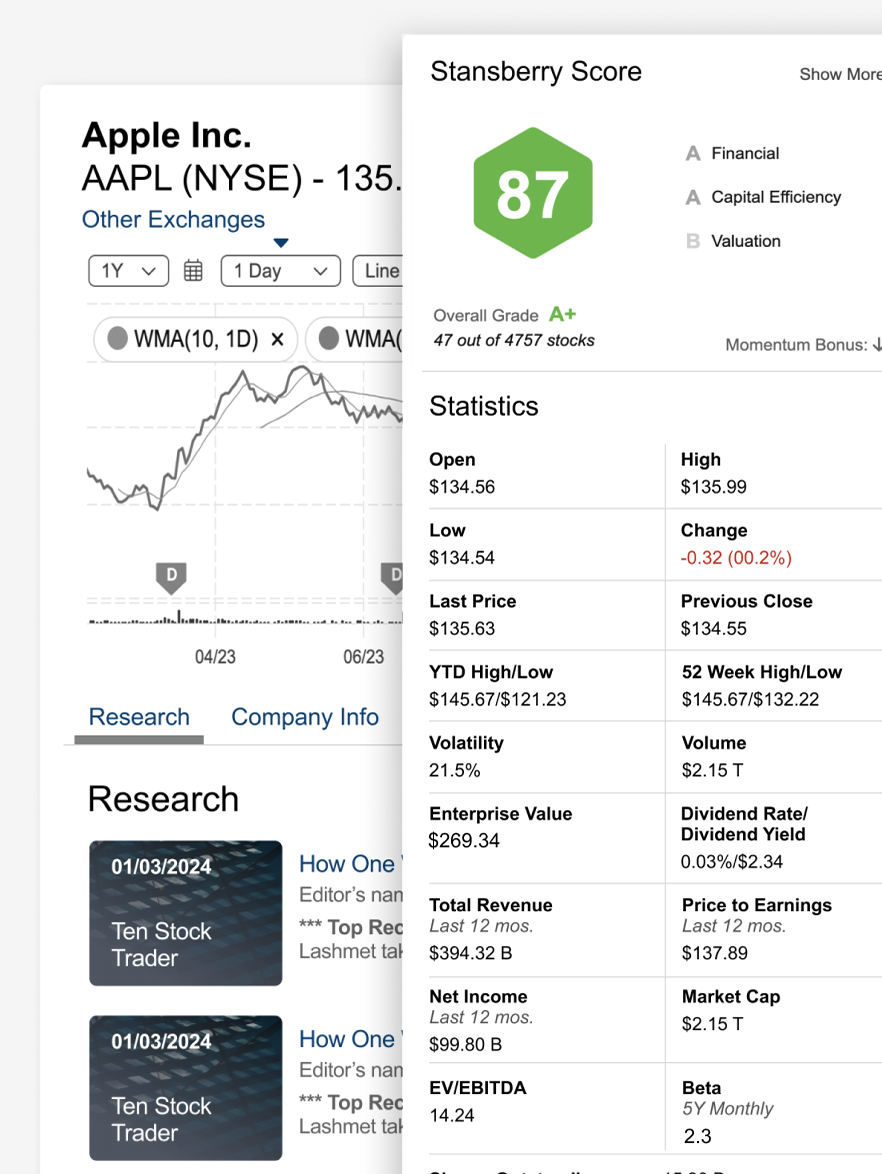Open the 1 Day interval dropdown

[281, 271]
